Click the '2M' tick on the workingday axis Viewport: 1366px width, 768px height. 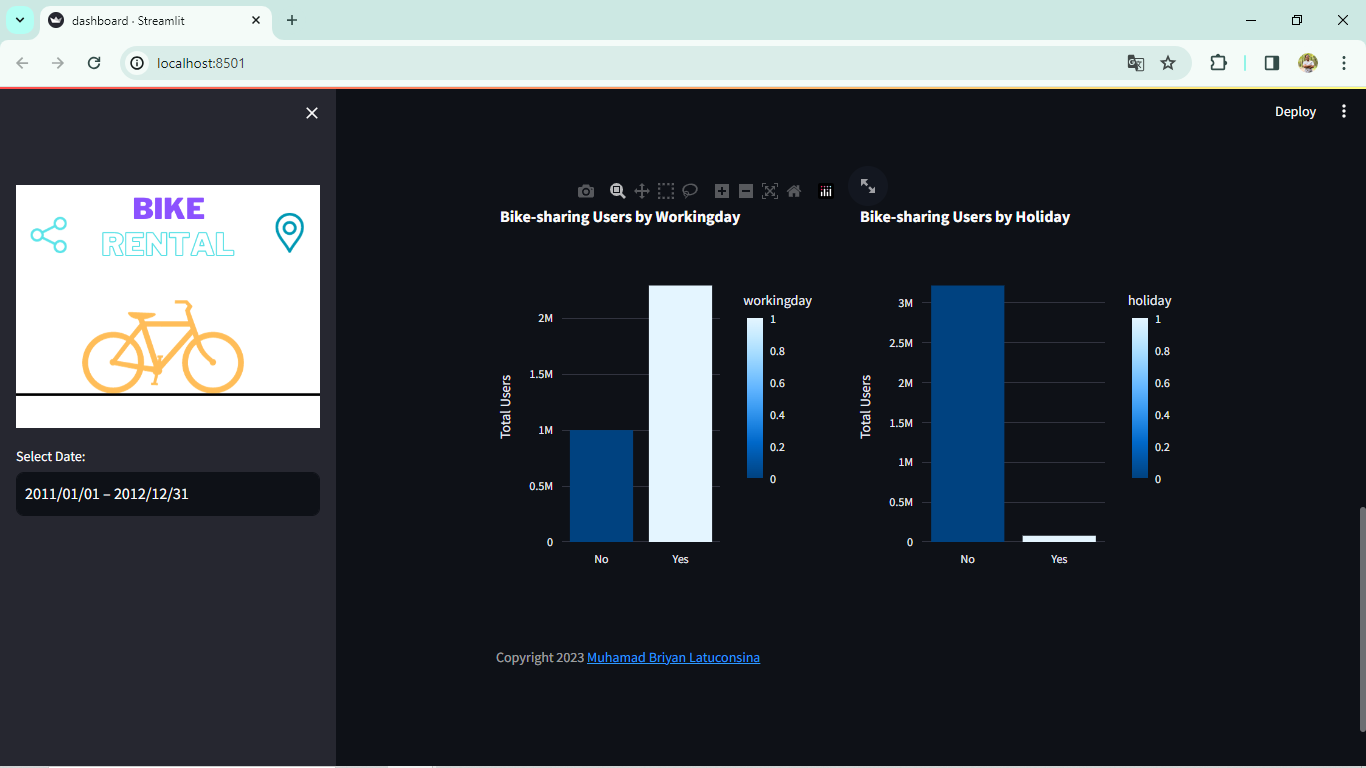coord(545,318)
